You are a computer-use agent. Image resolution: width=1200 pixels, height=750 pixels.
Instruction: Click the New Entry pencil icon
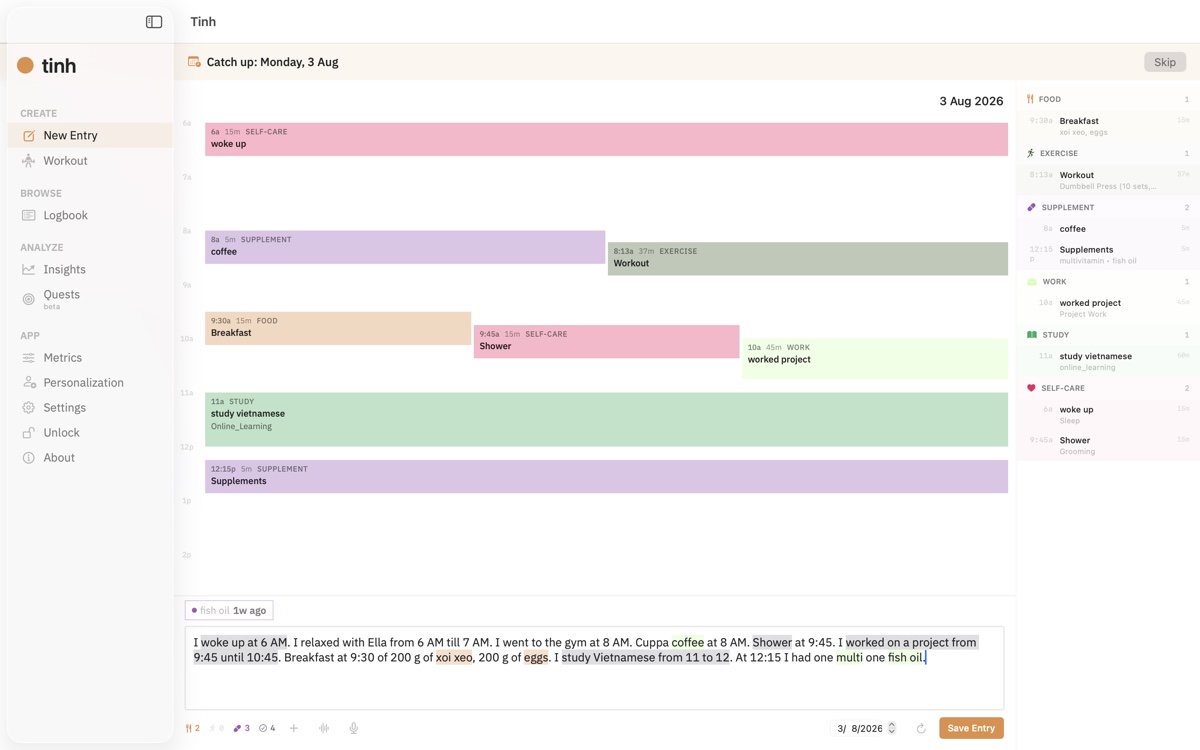click(28, 135)
